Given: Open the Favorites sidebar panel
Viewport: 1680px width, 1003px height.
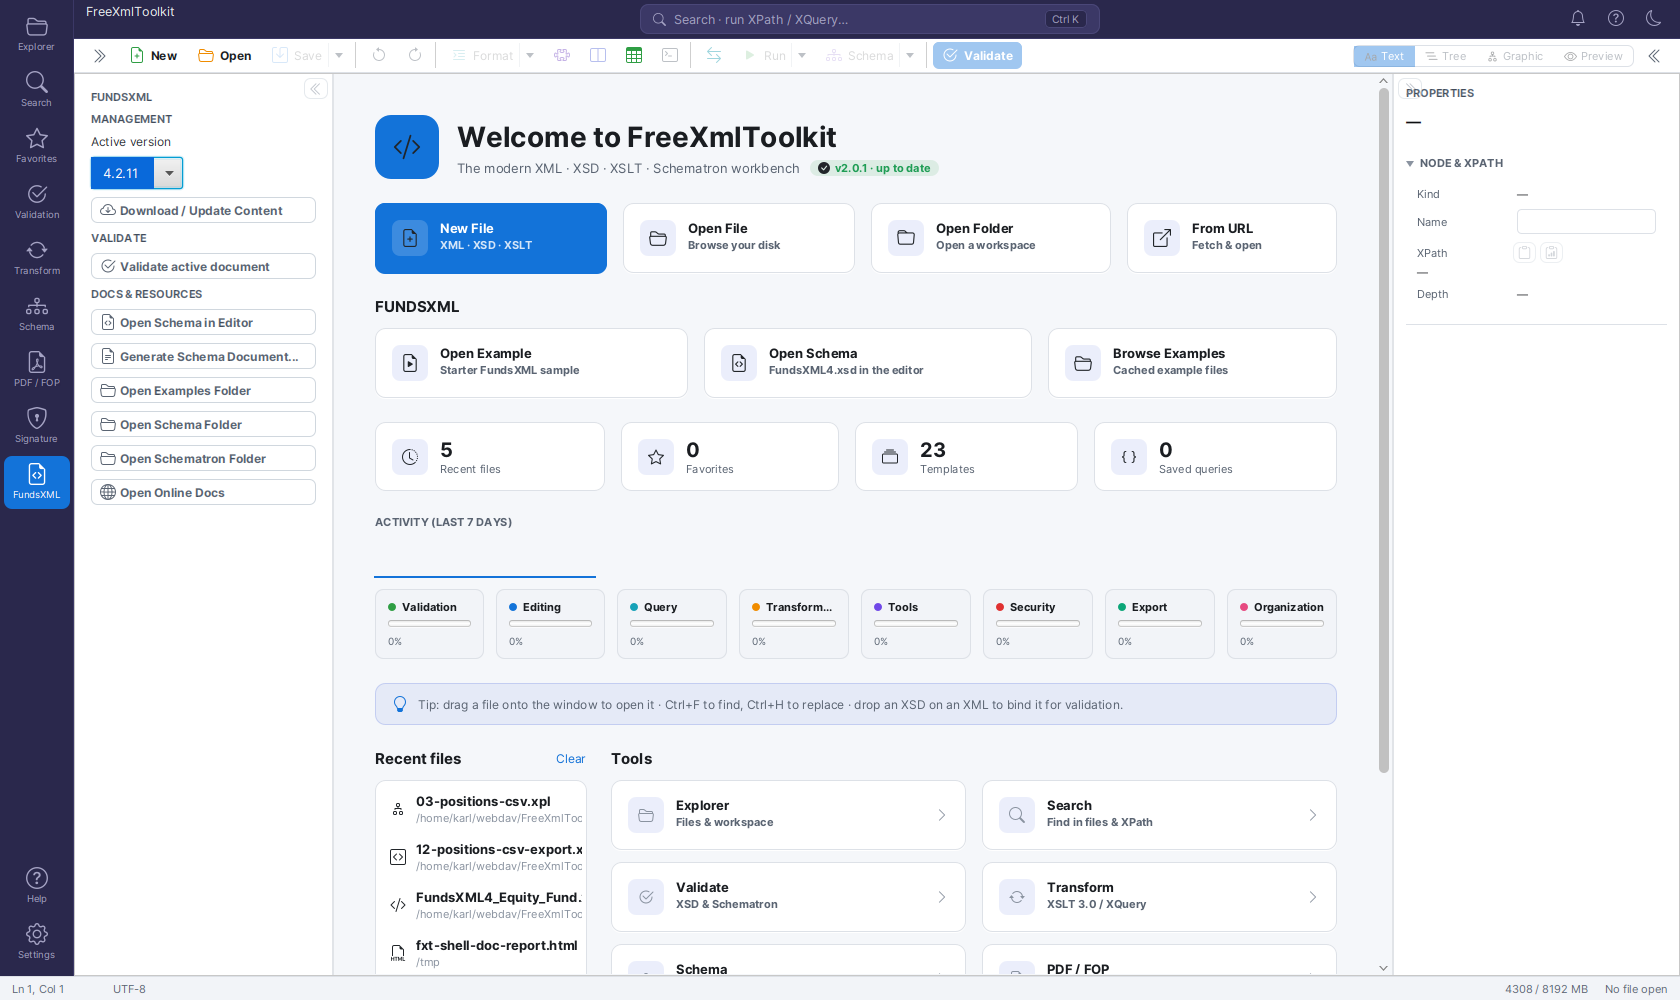Looking at the screenshot, I should tap(36, 146).
